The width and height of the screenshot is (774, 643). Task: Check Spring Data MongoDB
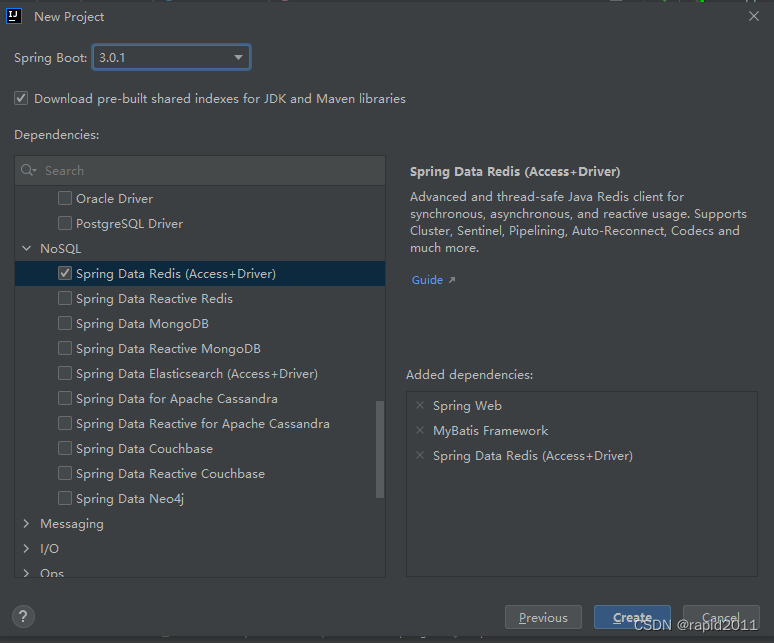(65, 323)
